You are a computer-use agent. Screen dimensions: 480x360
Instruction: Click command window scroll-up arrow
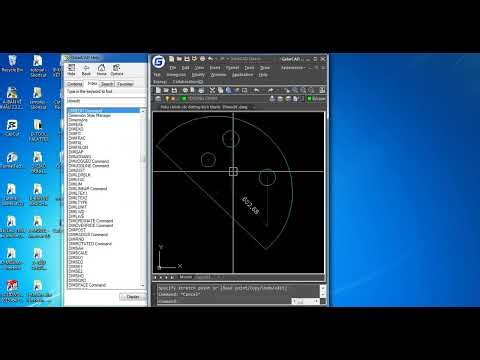point(323,287)
